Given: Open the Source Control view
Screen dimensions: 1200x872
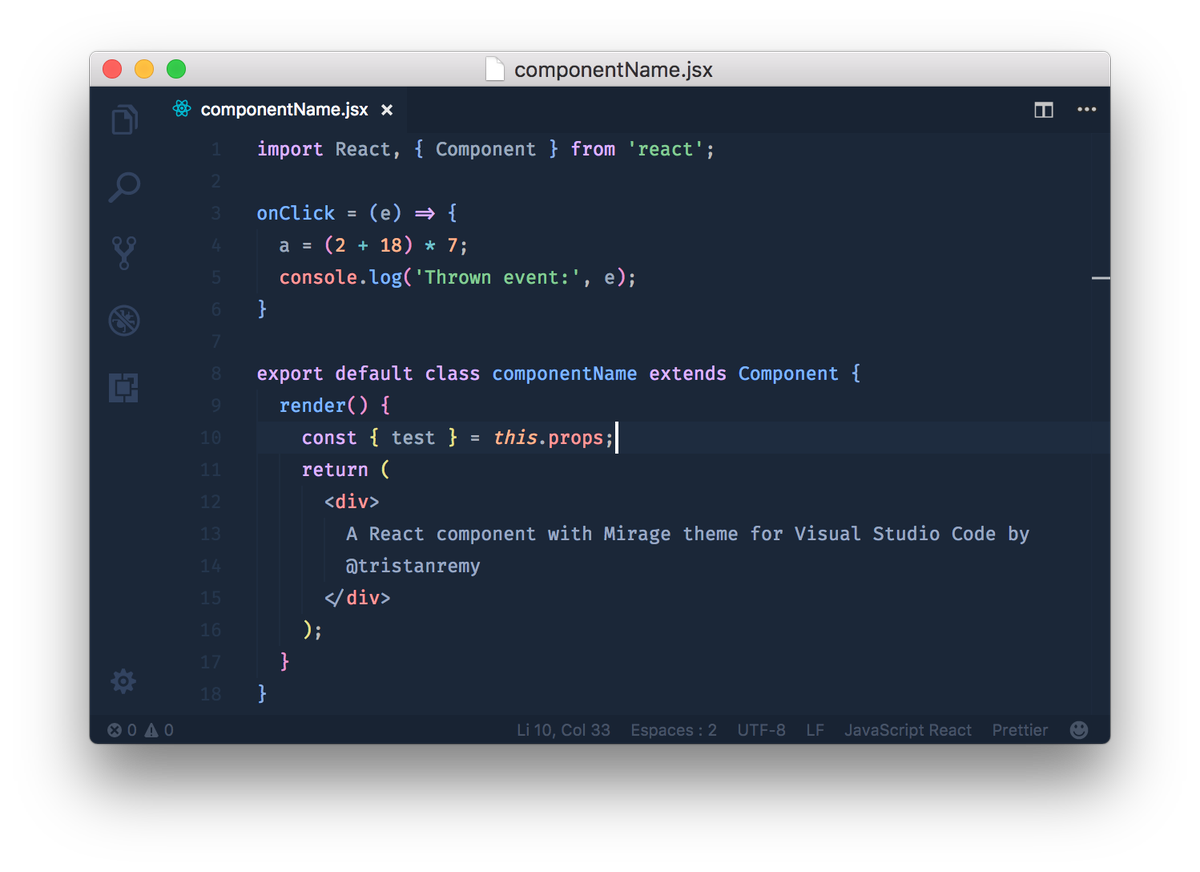Looking at the screenshot, I should 123,252.
